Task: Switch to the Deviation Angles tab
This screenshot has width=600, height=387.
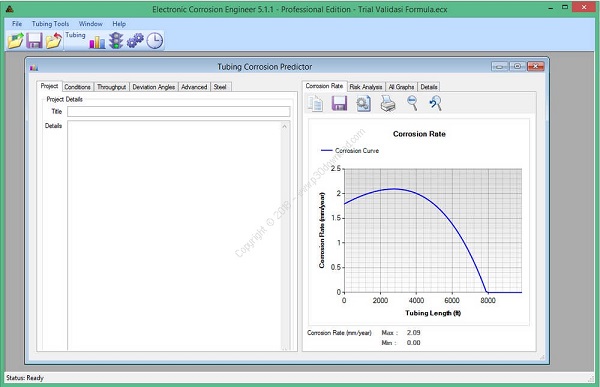Action: 153,87
